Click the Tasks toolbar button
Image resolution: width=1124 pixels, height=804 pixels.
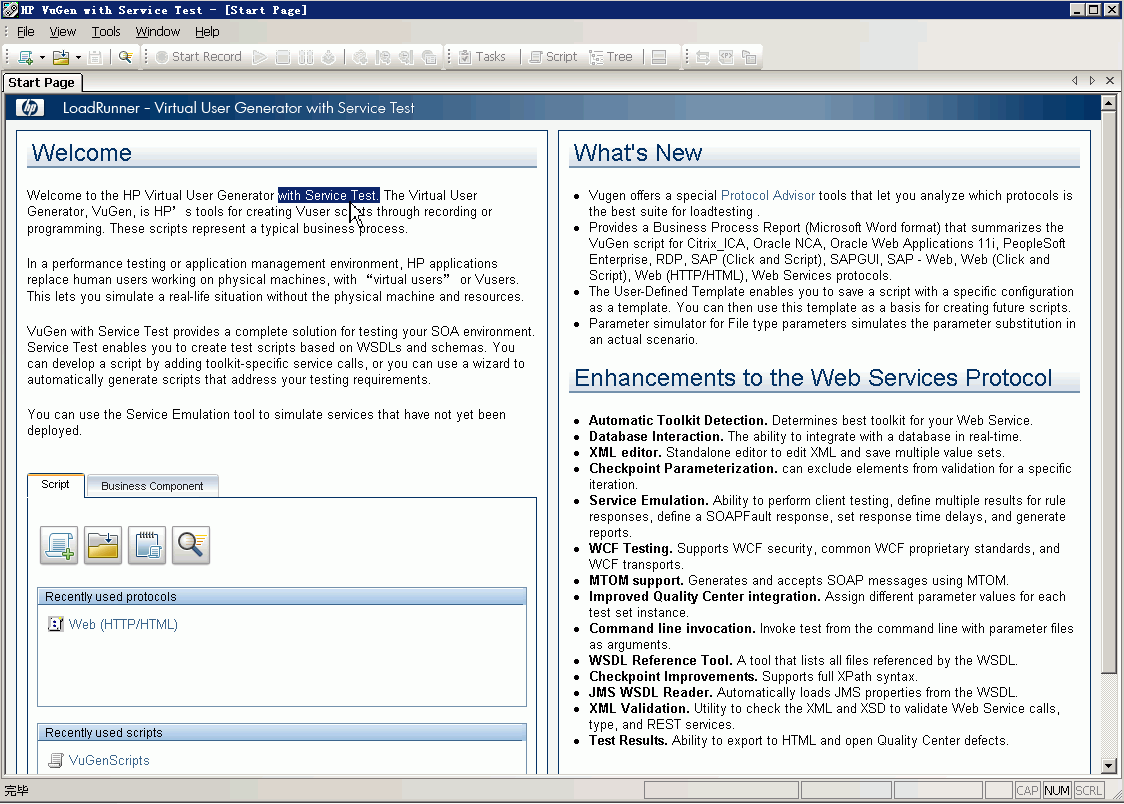coord(482,57)
